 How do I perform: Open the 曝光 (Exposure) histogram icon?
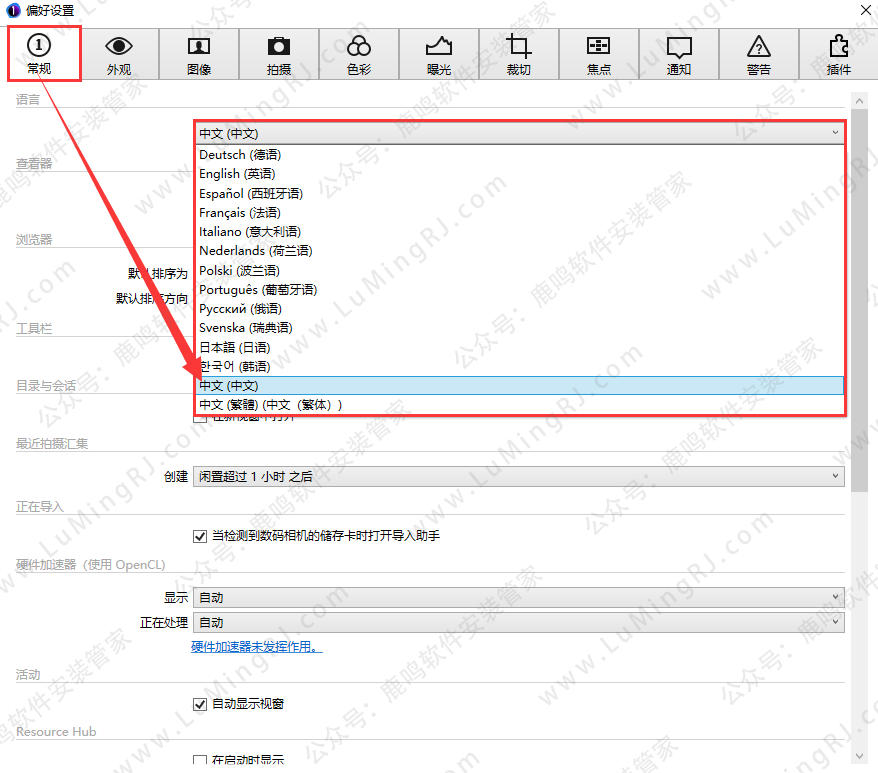tap(439, 54)
